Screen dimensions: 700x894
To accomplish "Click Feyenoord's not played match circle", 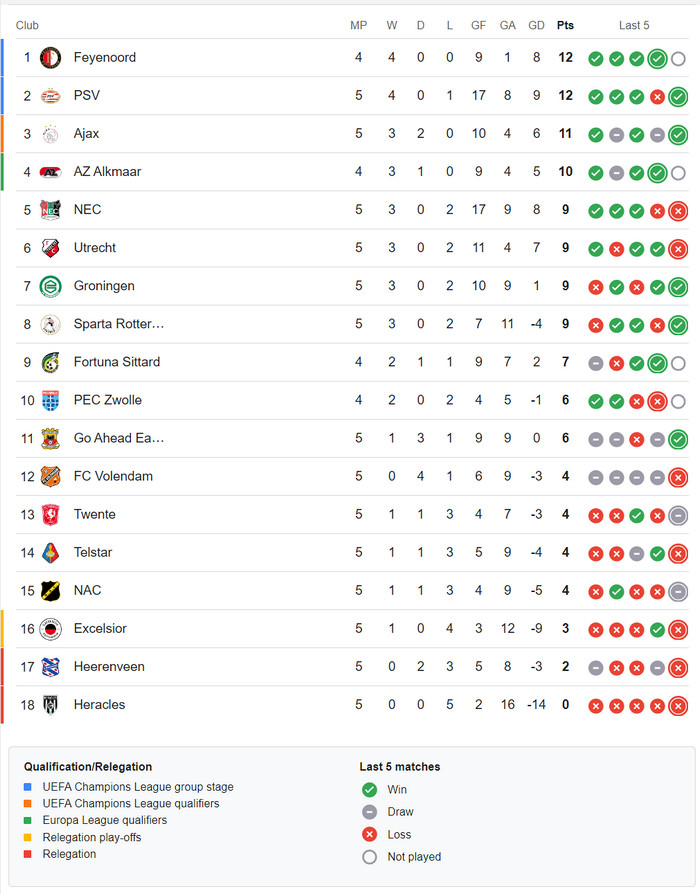I will pos(678,59).
